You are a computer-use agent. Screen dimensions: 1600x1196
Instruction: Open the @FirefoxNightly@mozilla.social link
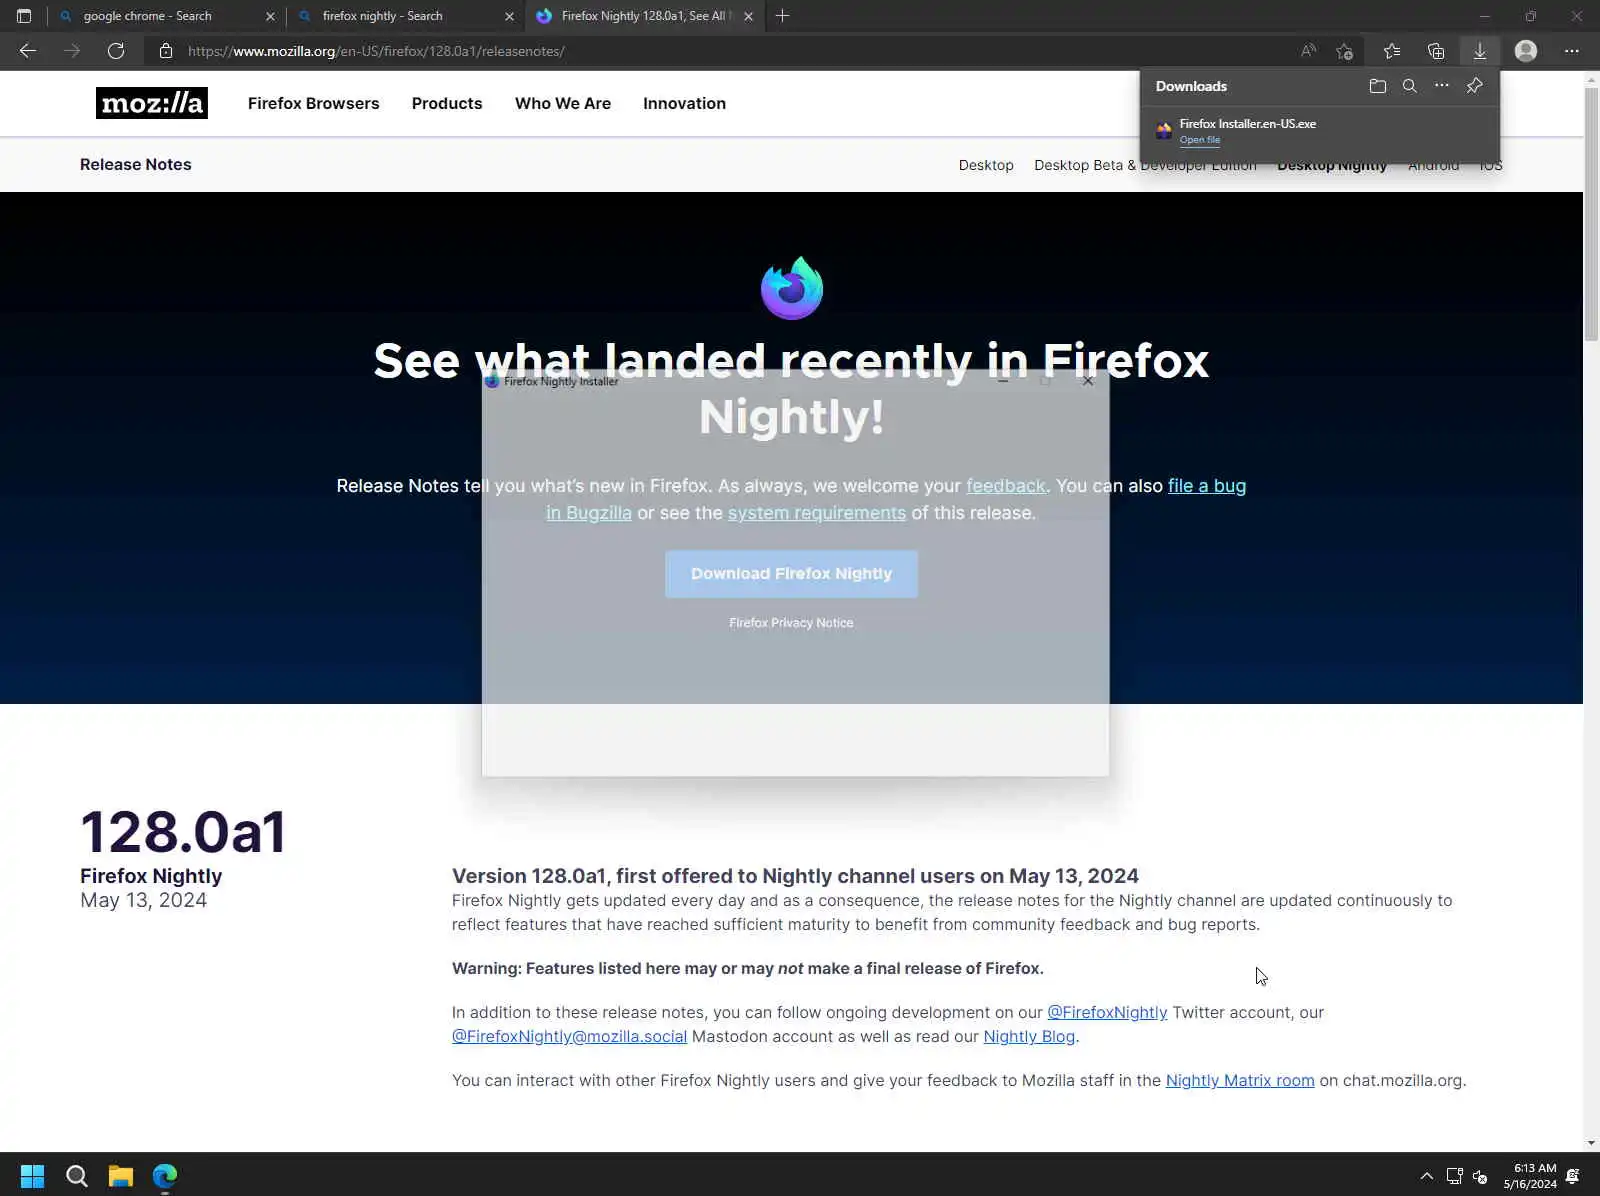point(569,1036)
